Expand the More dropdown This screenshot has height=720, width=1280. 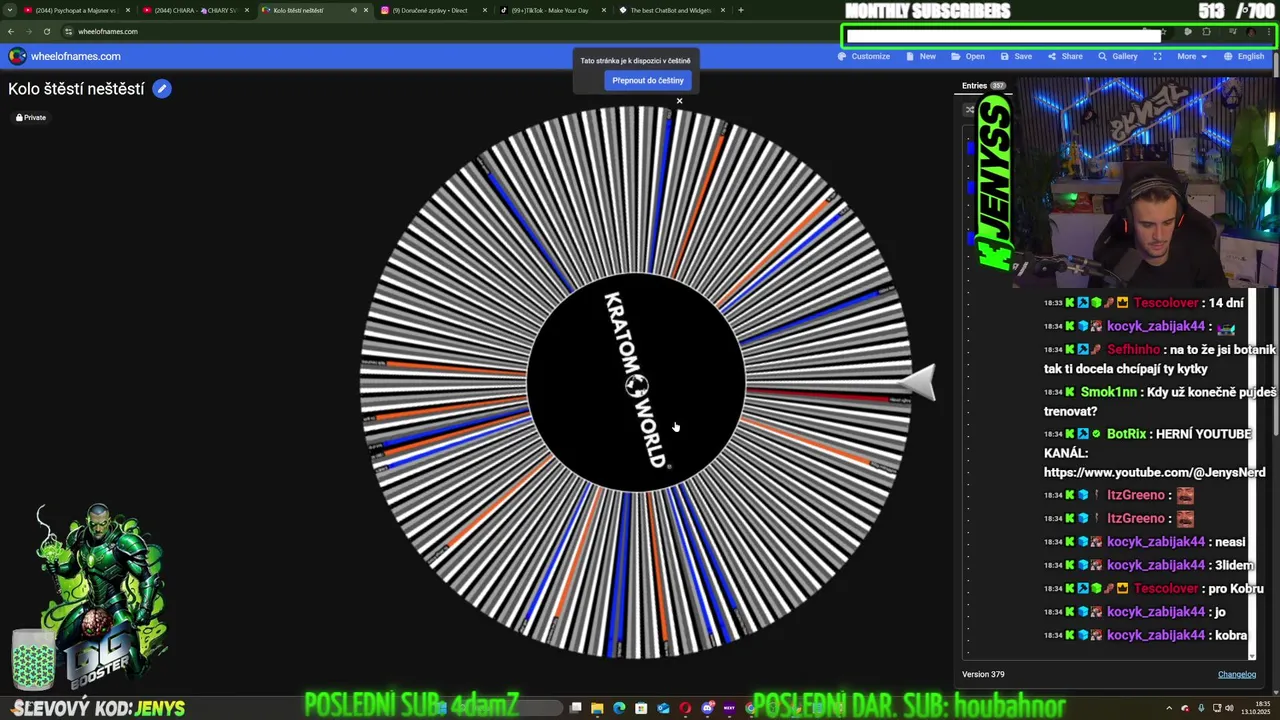point(1191,56)
